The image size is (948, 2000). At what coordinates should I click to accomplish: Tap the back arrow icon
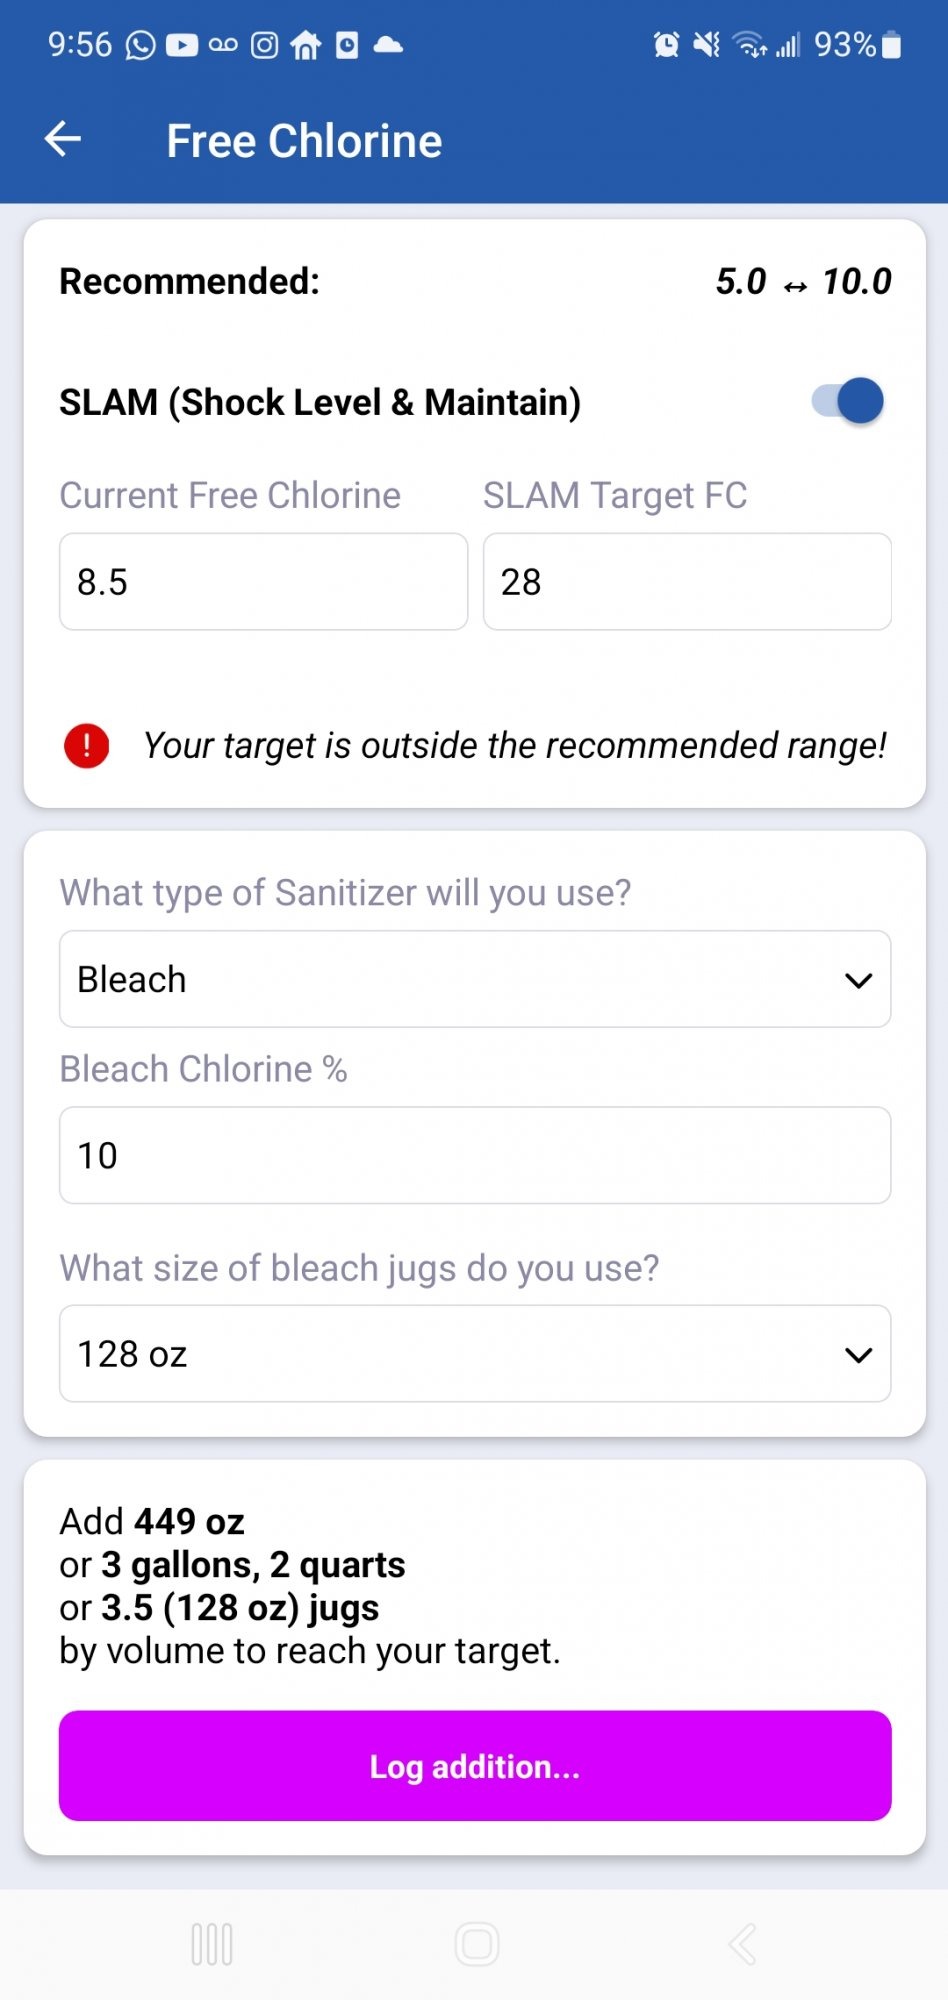63,139
